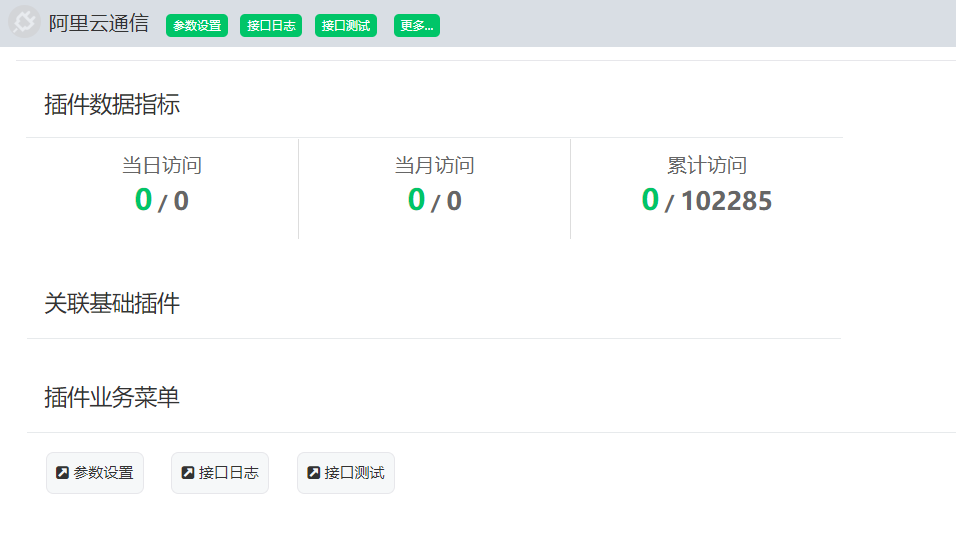Image resolution: width=956 pixels, height=533 pixels.
Task: Click the 当月访问 label
Action: [x=434, y=165]
